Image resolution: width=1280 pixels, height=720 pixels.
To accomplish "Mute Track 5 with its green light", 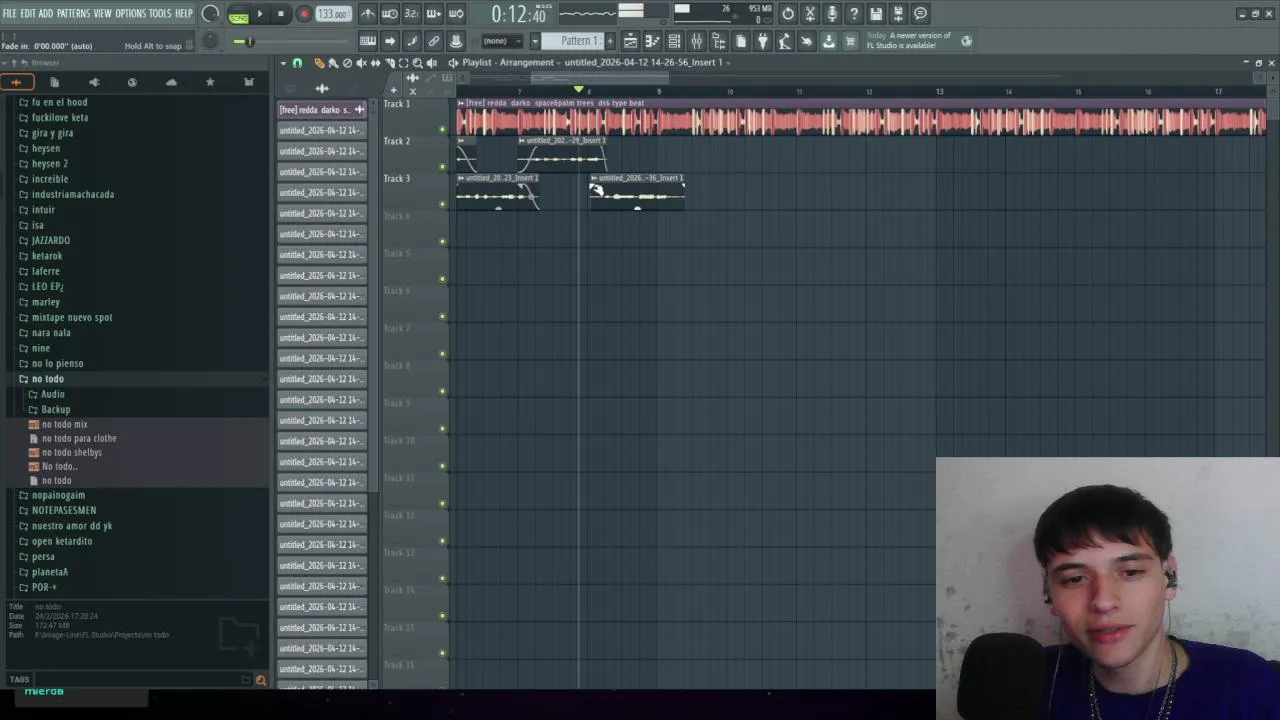I will [442, 279].
